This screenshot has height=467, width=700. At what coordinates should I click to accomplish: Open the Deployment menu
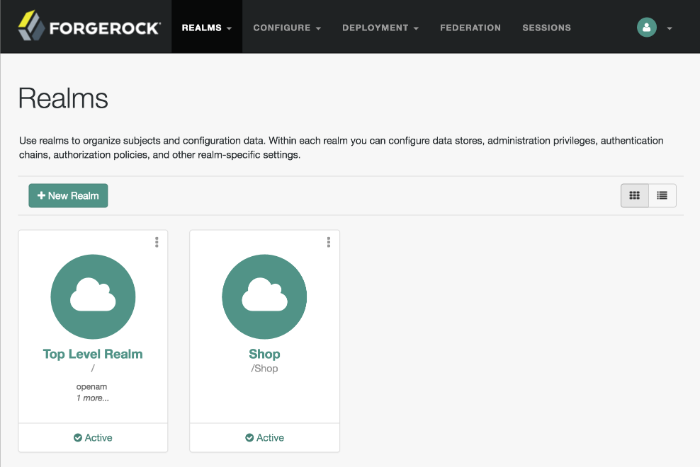380,28
